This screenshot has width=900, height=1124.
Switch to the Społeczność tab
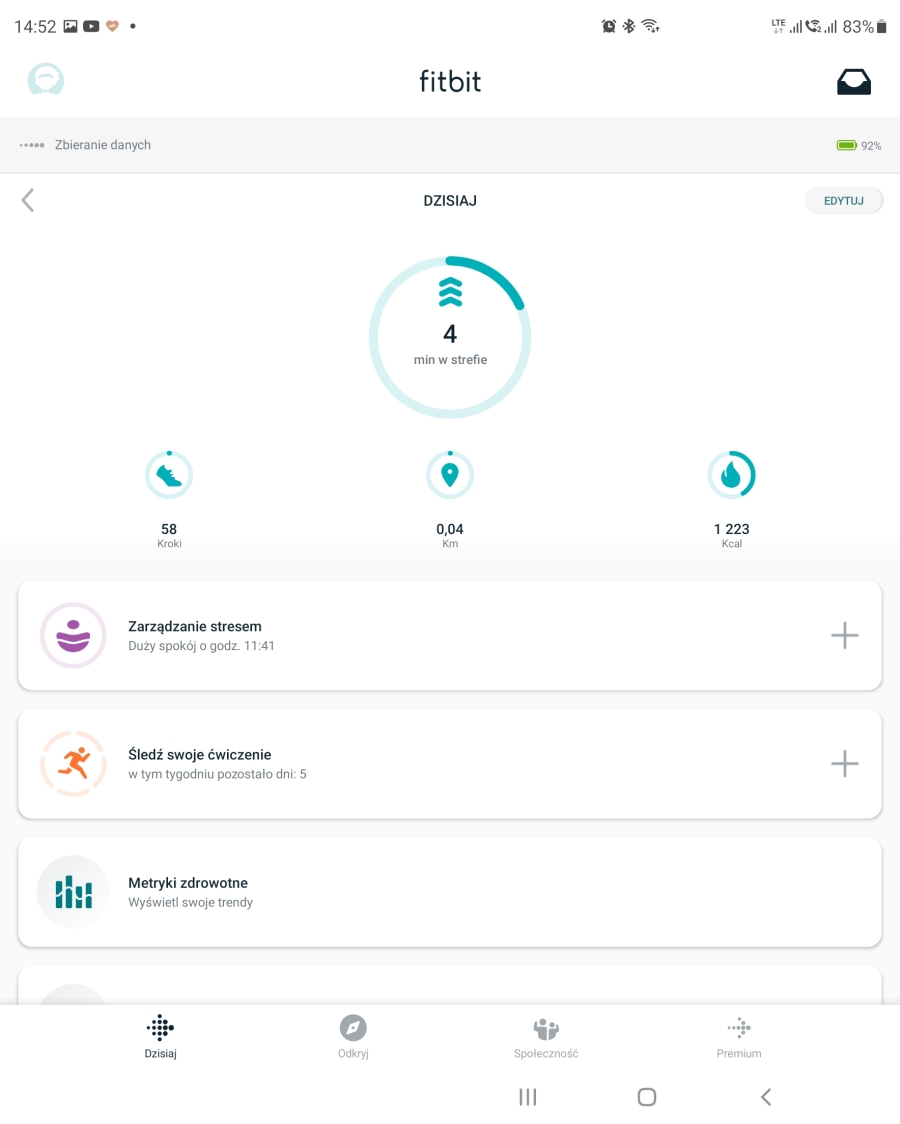(545, 1036)
